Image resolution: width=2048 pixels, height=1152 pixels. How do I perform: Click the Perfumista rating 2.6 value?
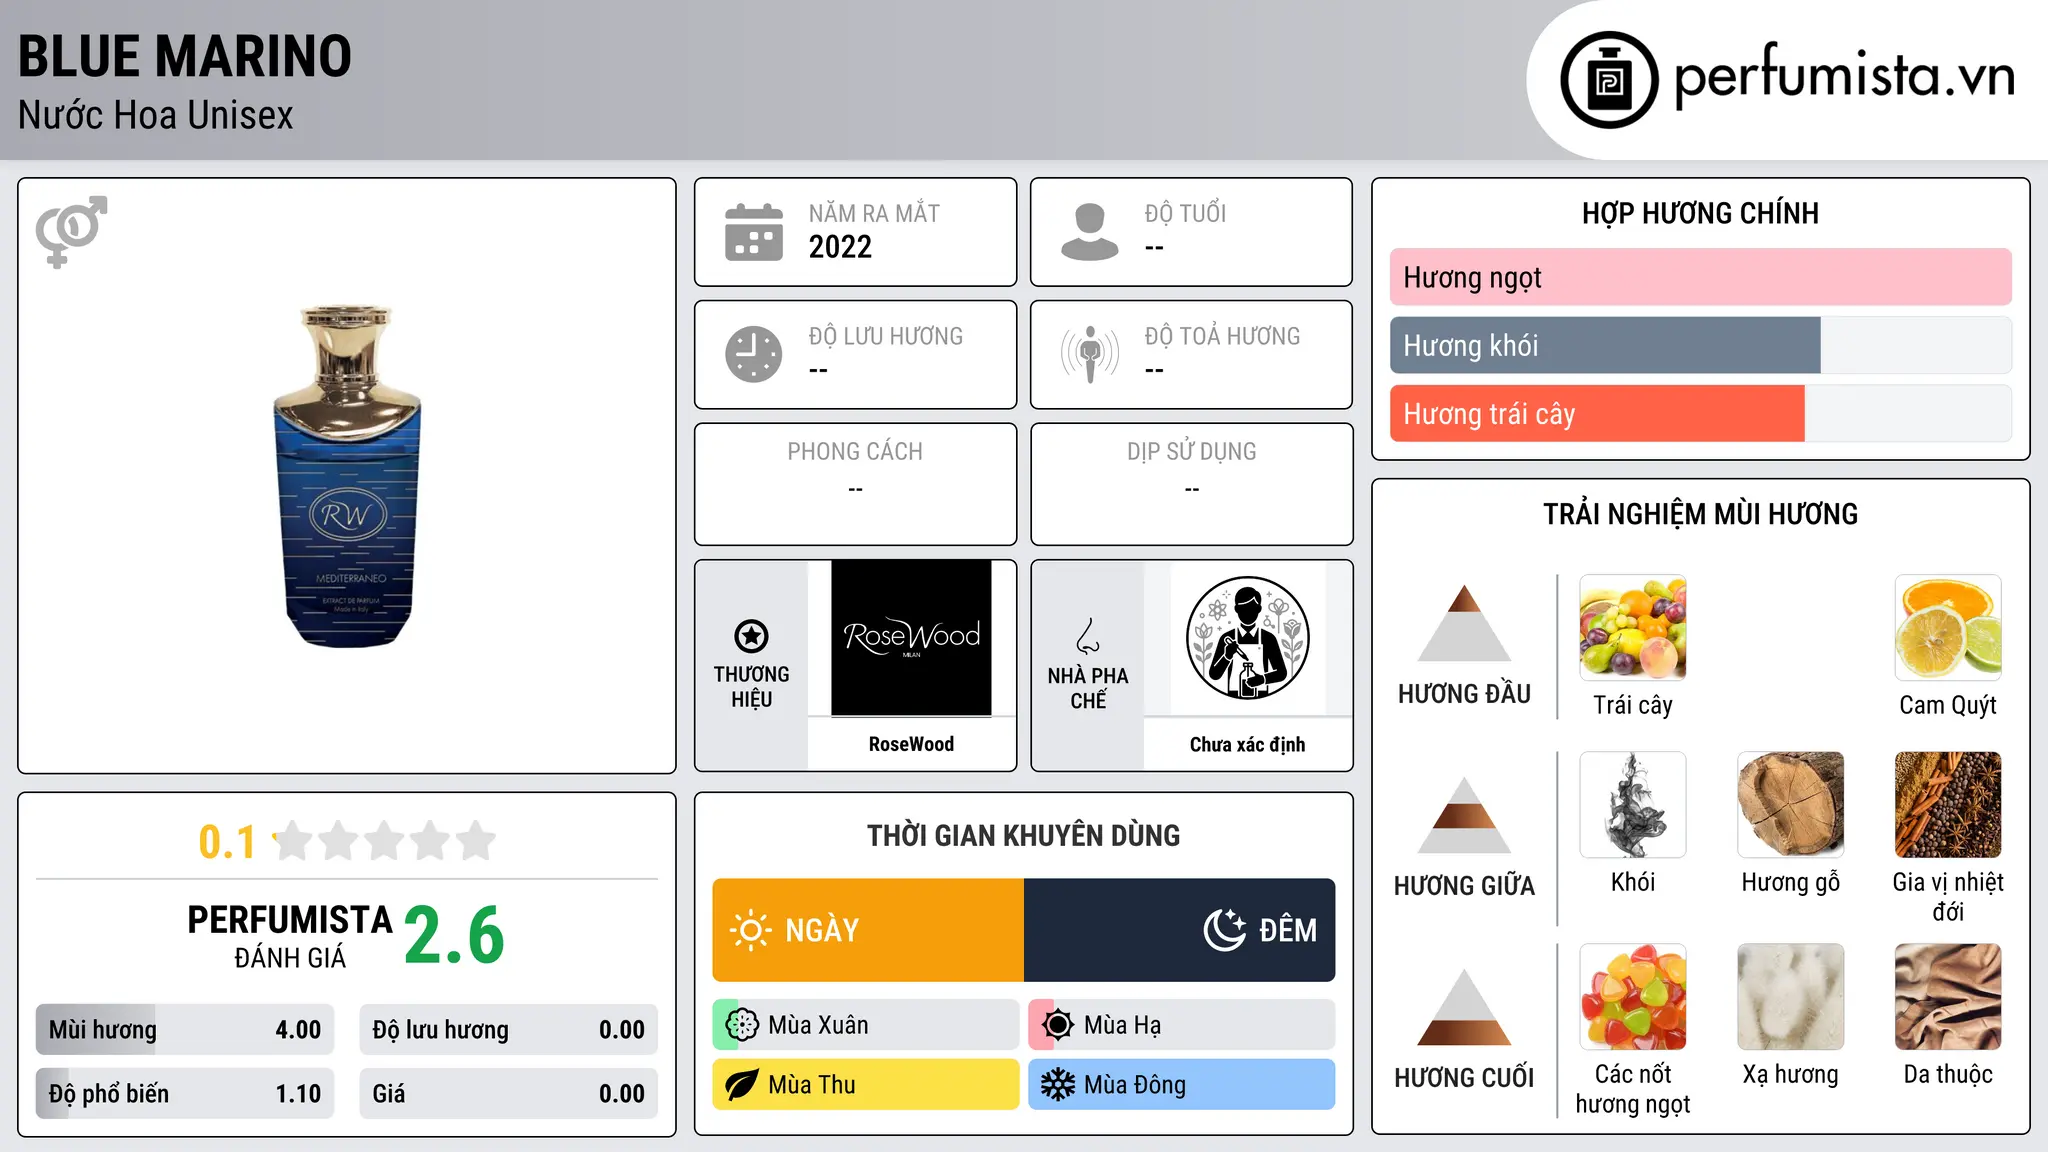click(455, 935)
